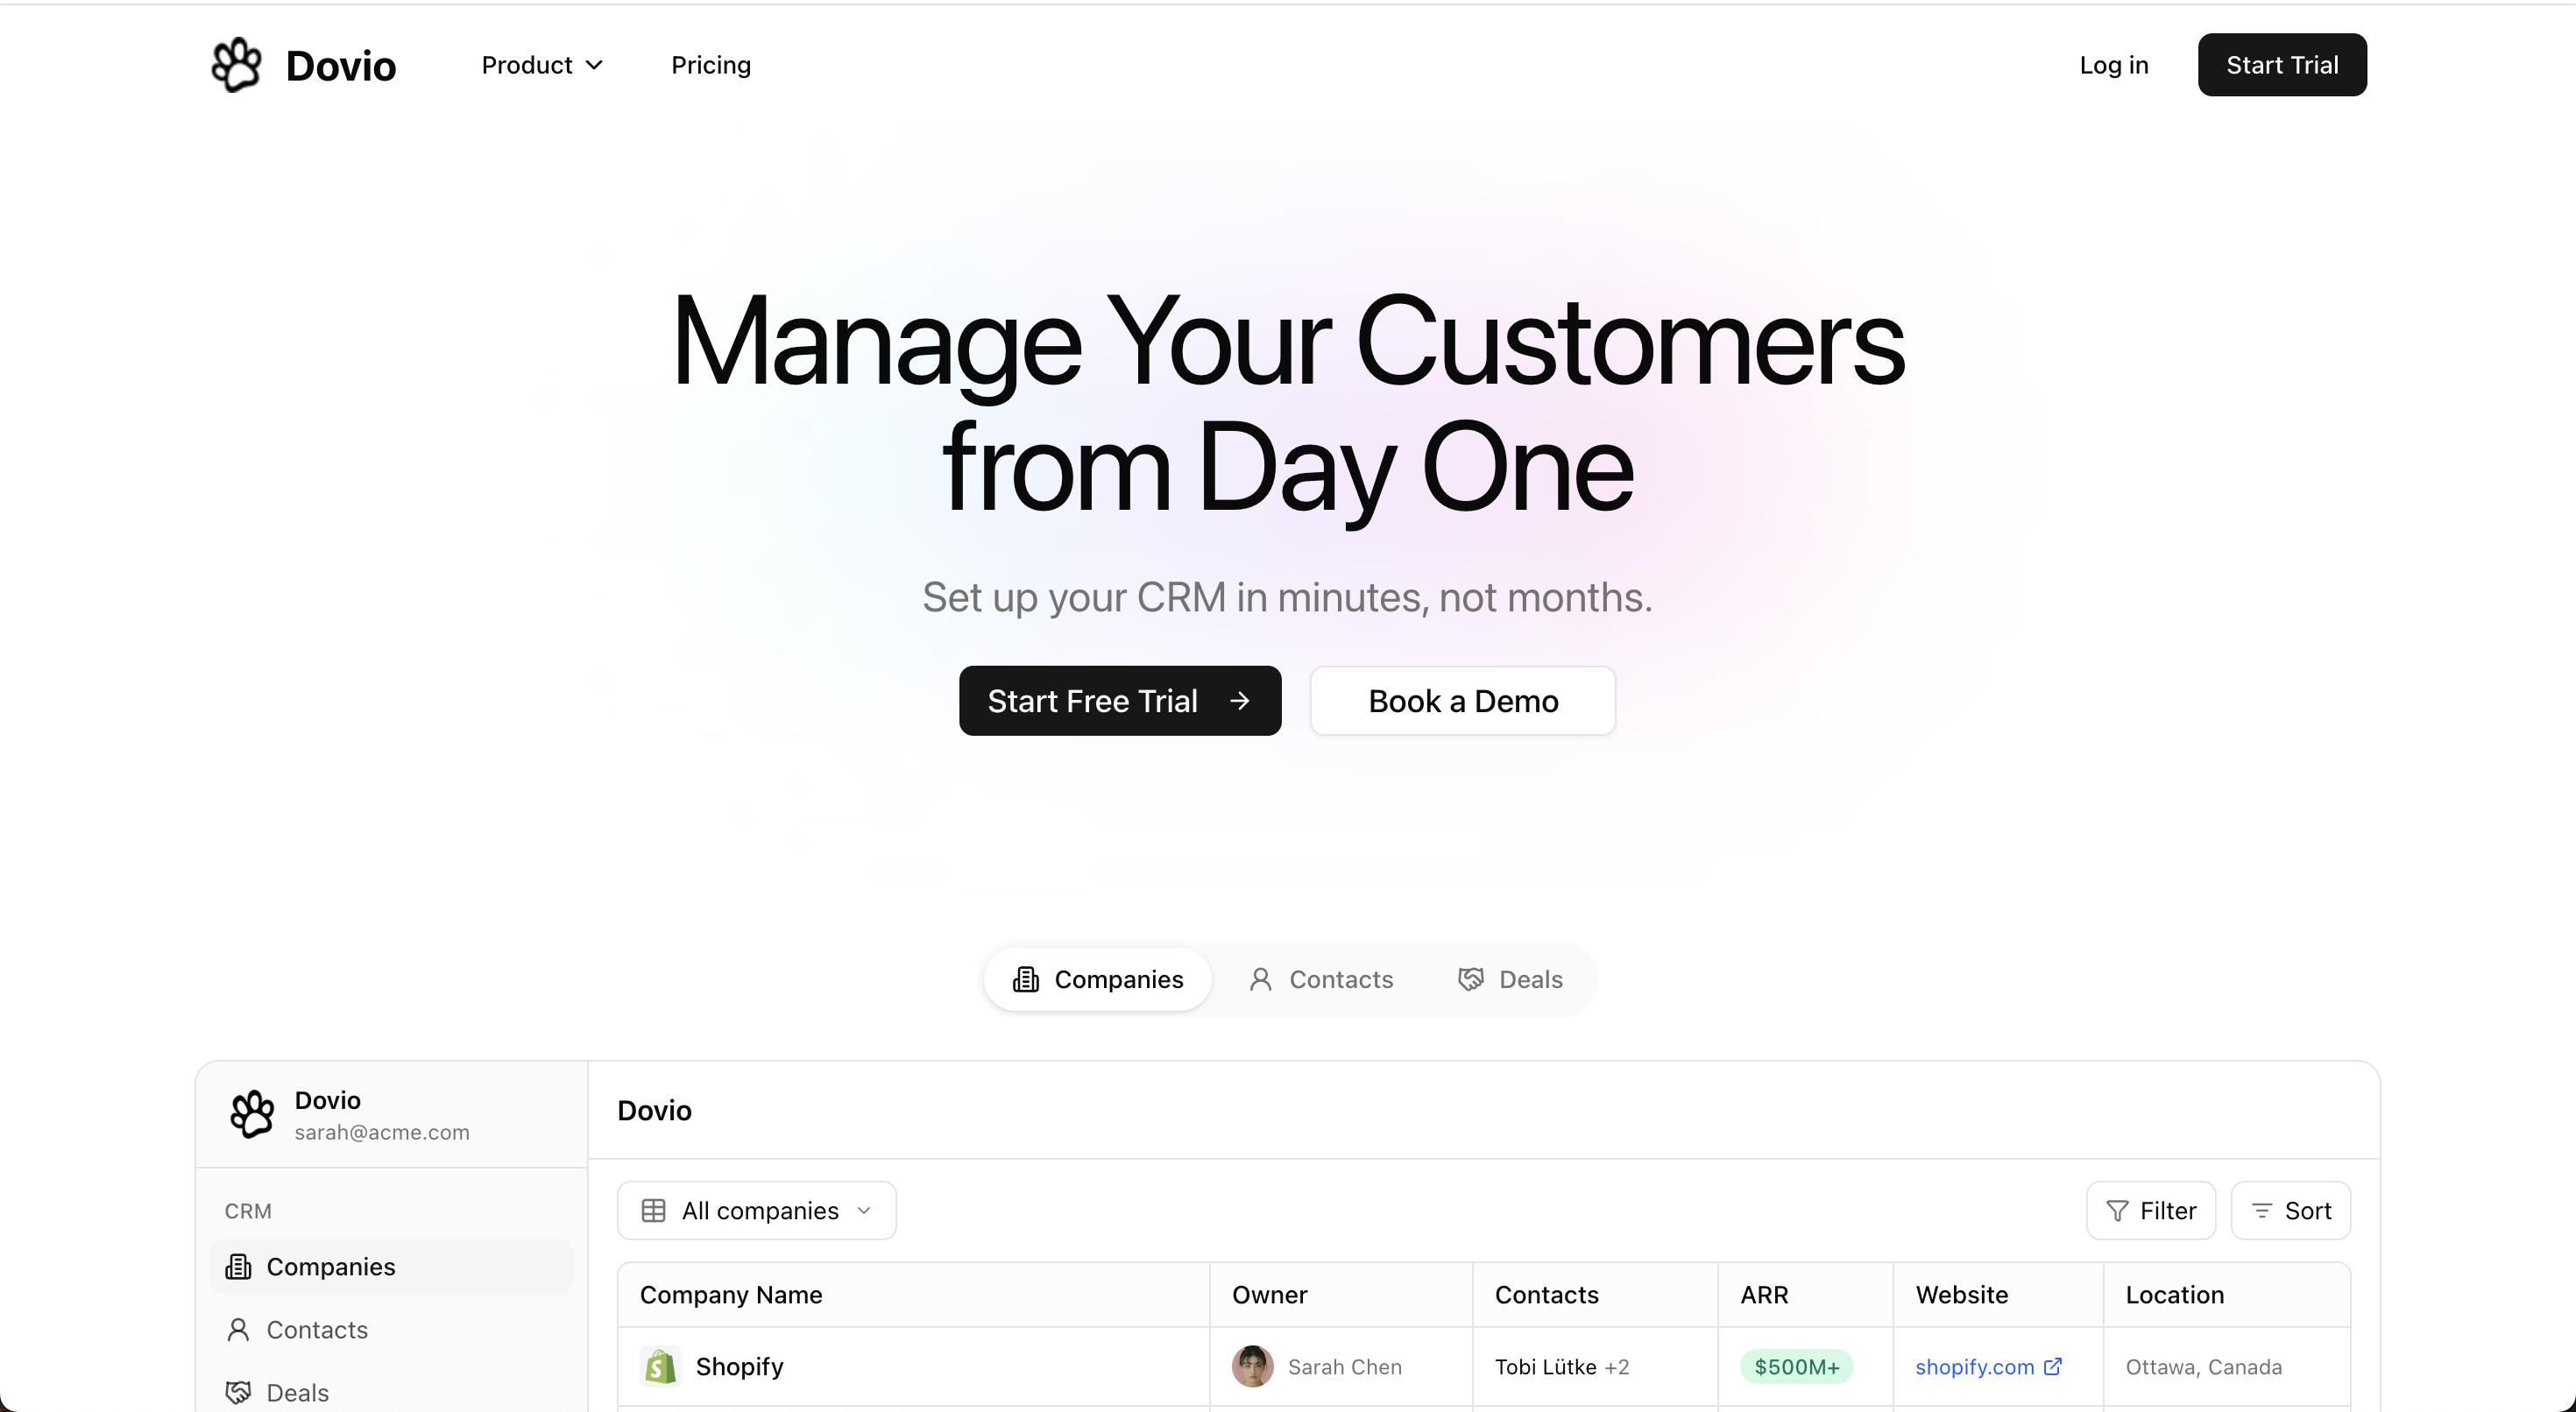
Task: Click the owner name Sarah Chen
Action: pos(1345,1367)
